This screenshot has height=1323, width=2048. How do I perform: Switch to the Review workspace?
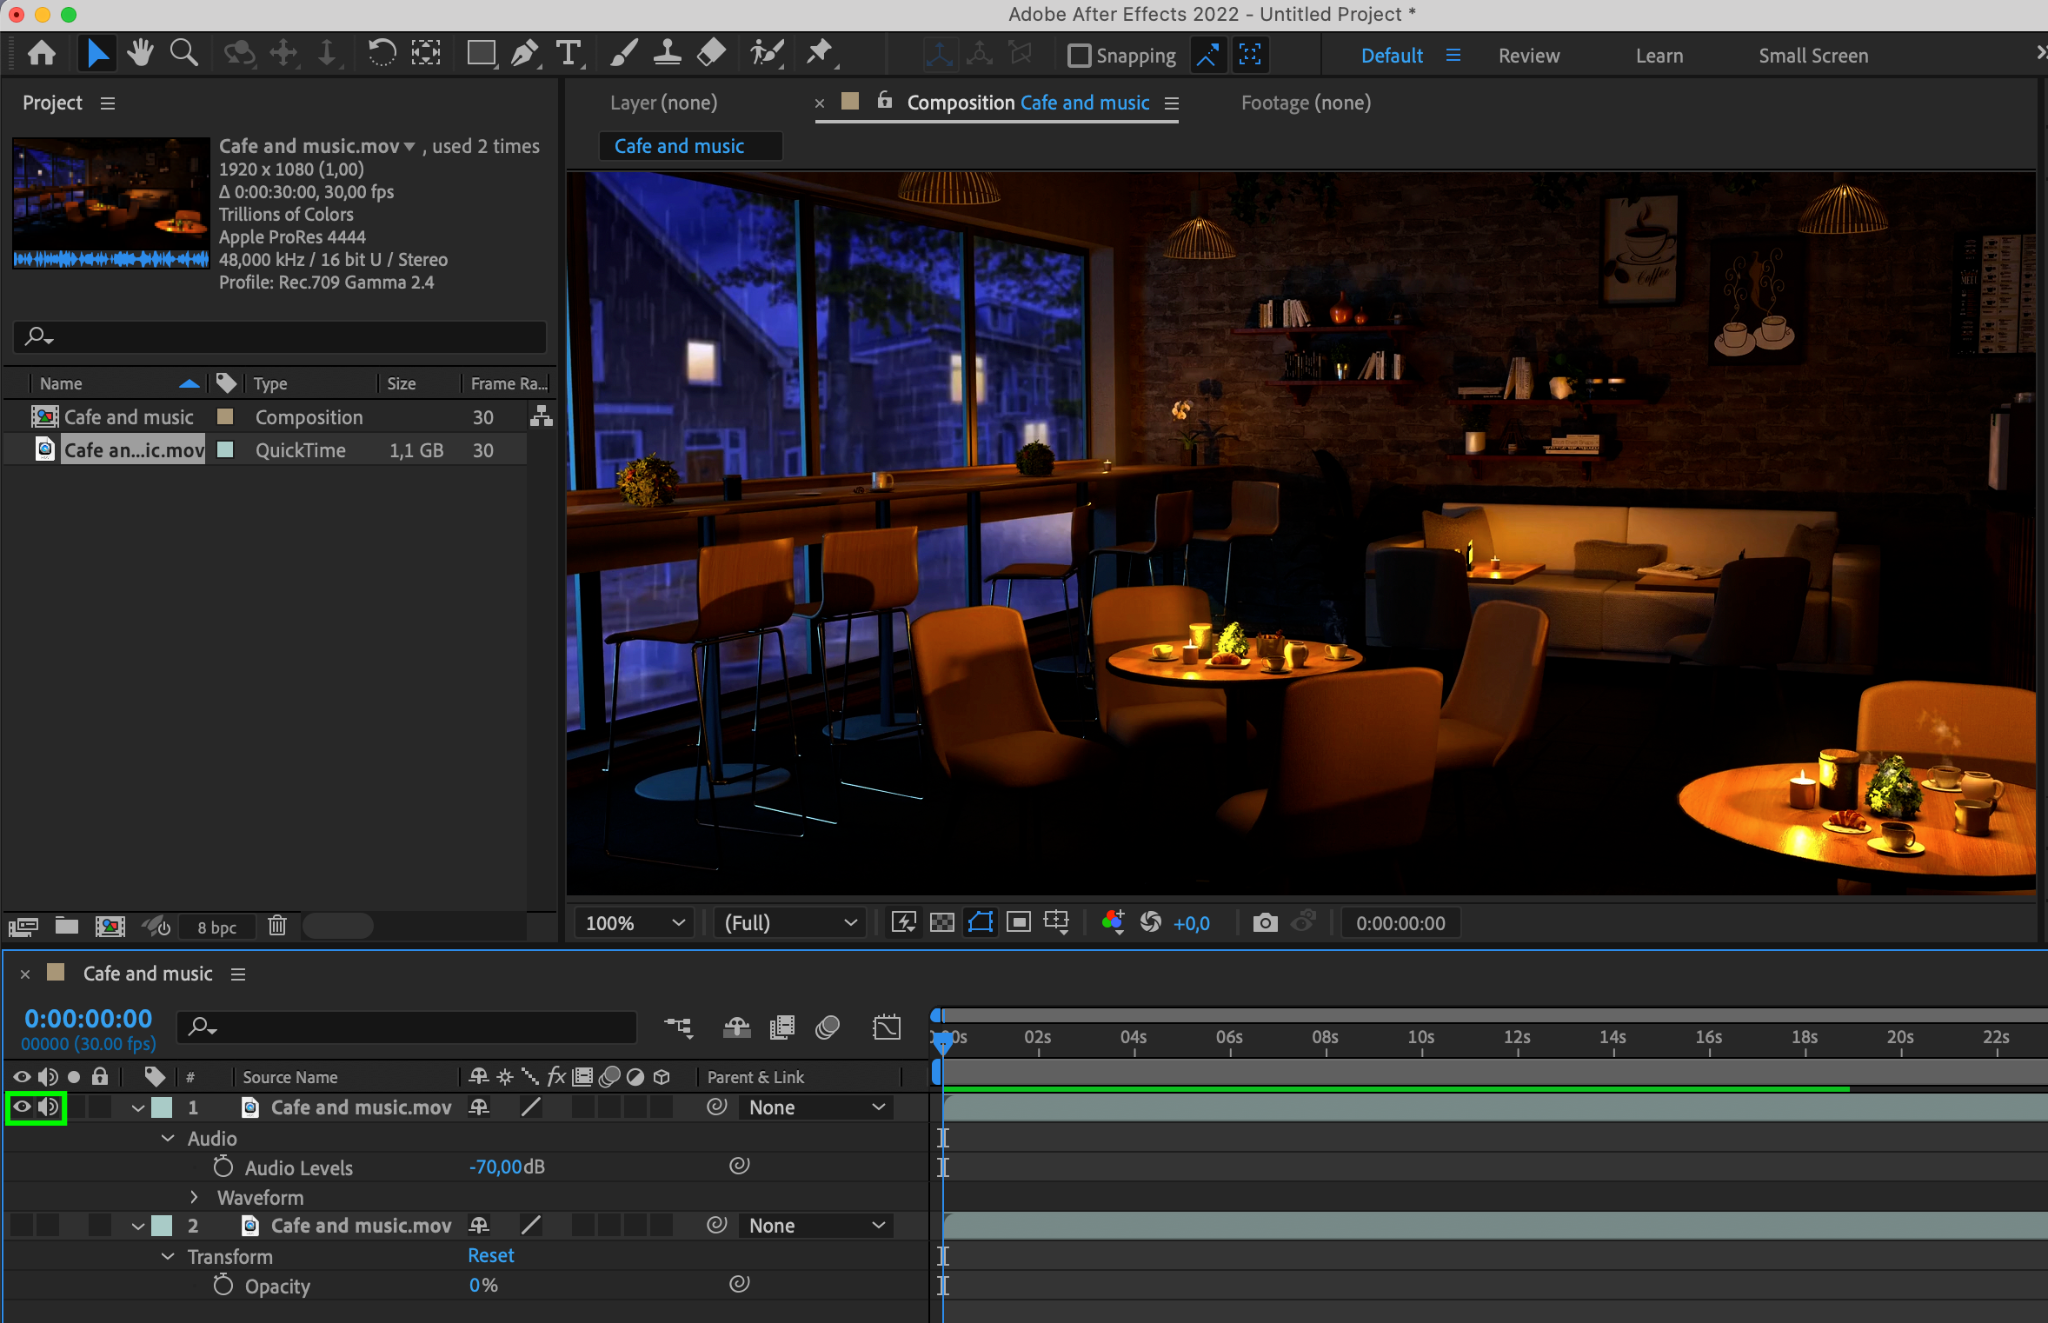coord(1528,56)
